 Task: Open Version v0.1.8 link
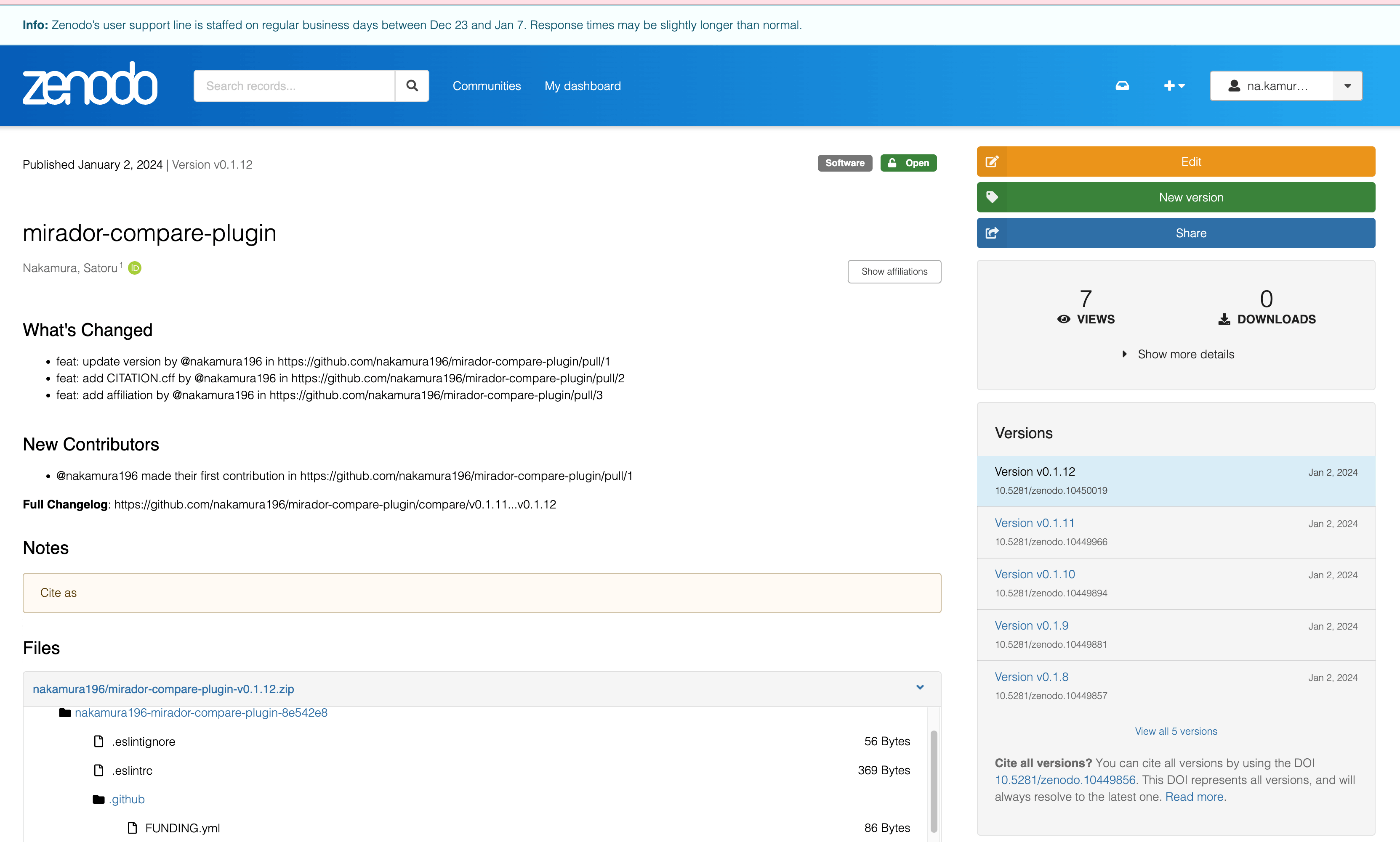(1032, 677)
